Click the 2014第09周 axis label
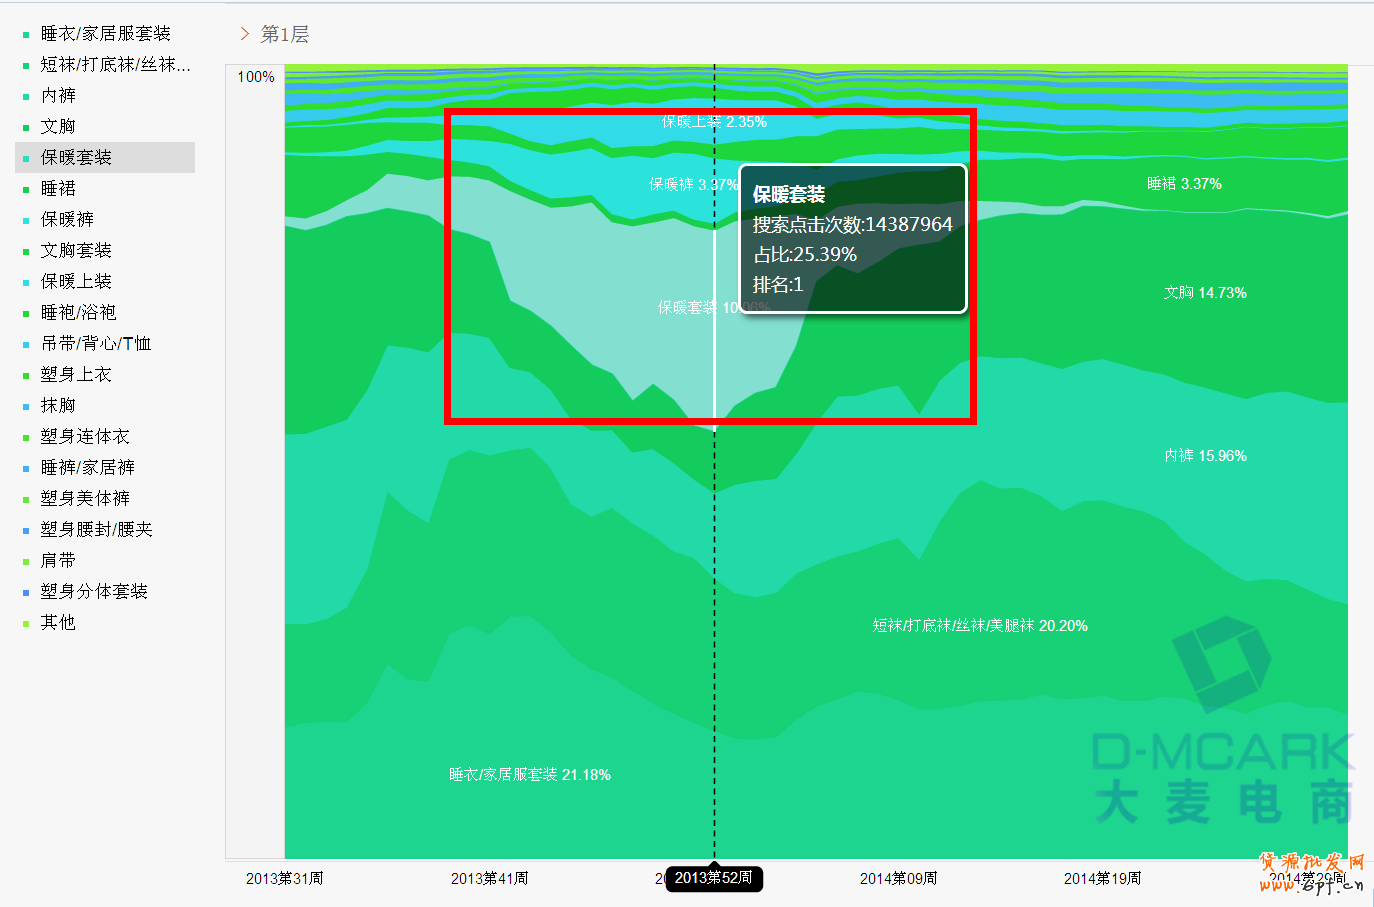 pos(898,879)
